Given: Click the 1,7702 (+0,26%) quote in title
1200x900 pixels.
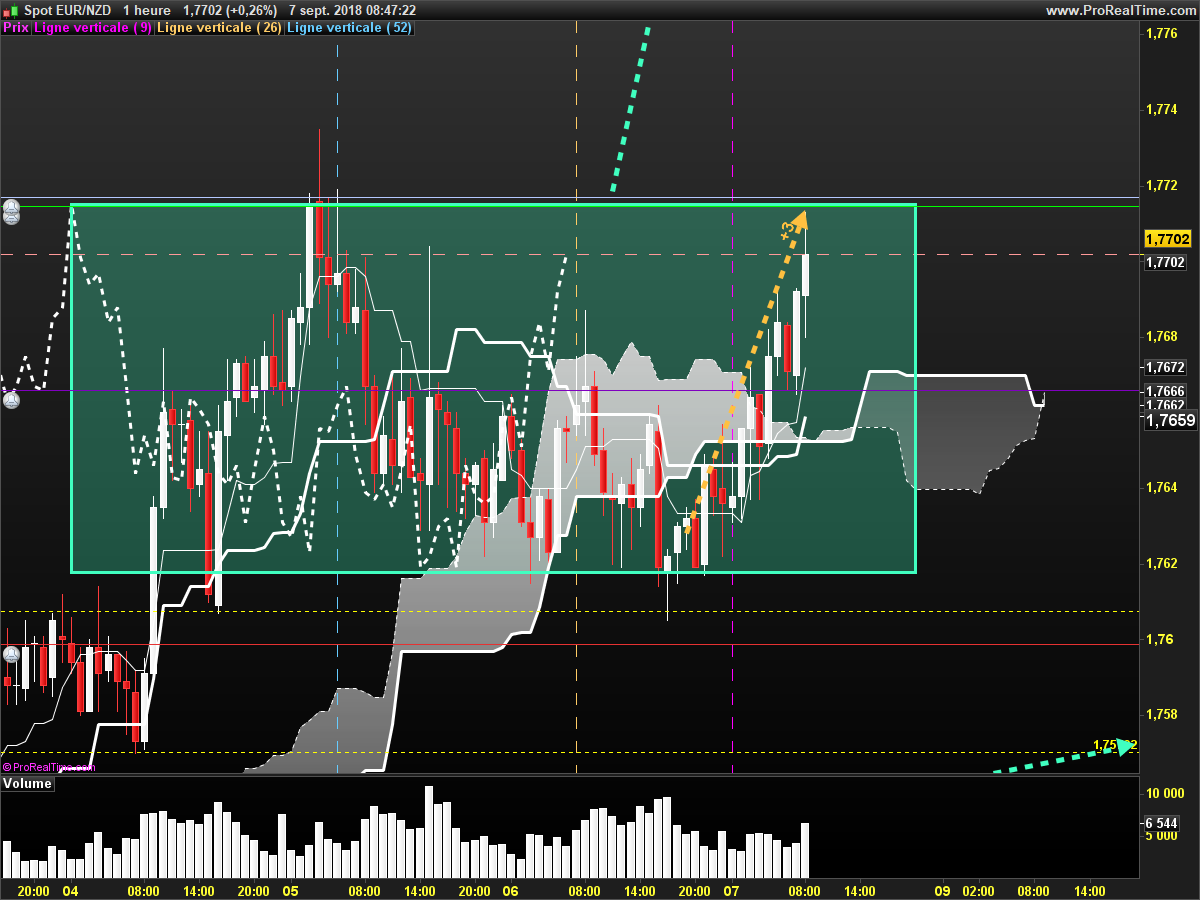Looking at the screenshot, I should [230, 10].
